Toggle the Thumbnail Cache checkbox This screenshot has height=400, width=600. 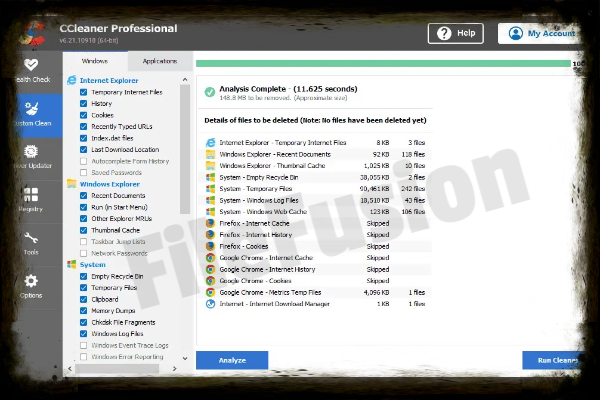tap(83, 230)
